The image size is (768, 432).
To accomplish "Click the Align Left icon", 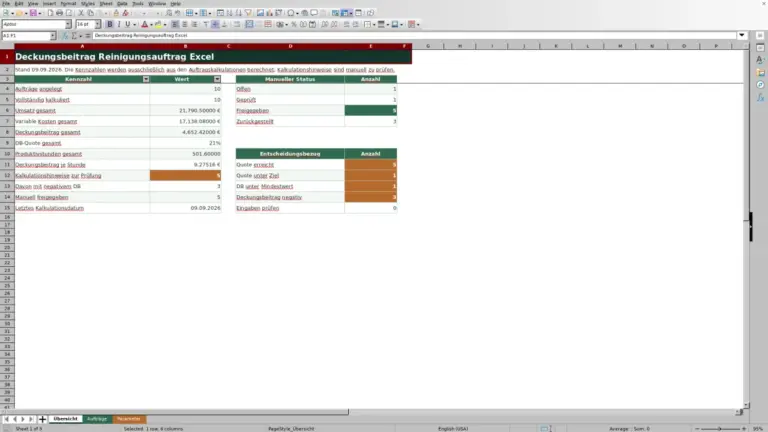I will point(175,24).
